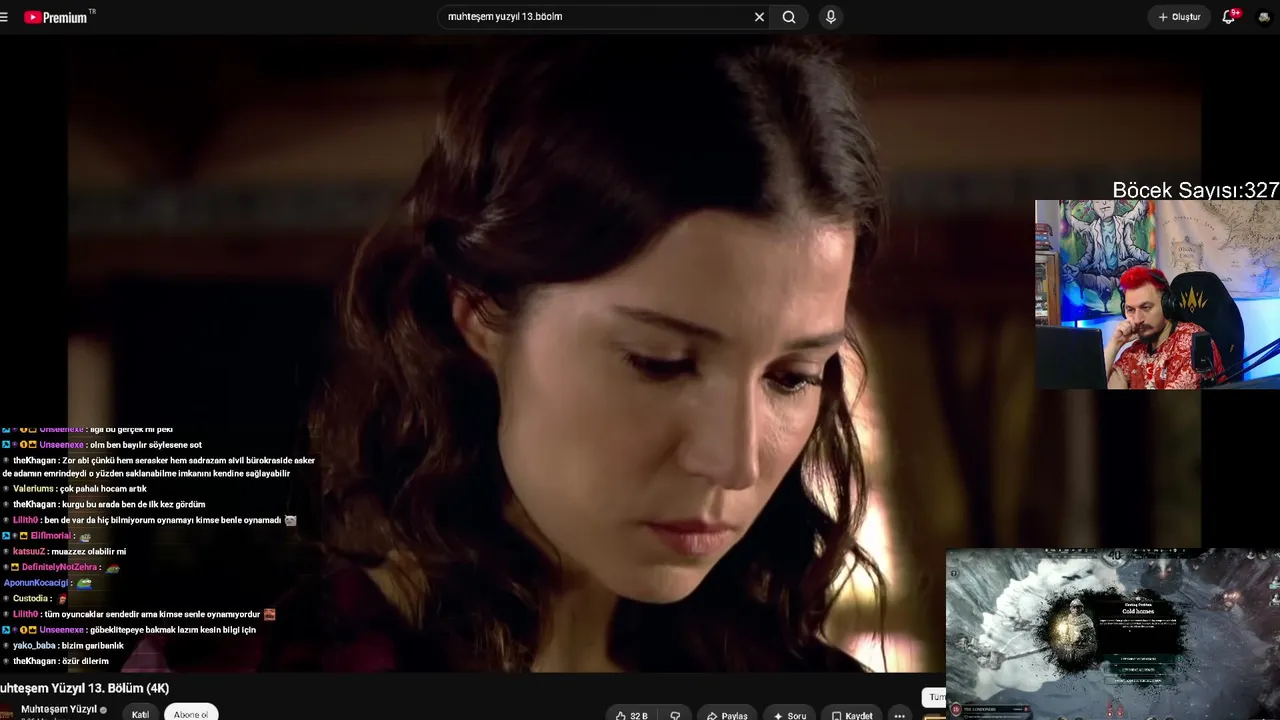Open the three-dot more actions menu
The width and height of the screenshot is (1280, 720).
[899, 715]
